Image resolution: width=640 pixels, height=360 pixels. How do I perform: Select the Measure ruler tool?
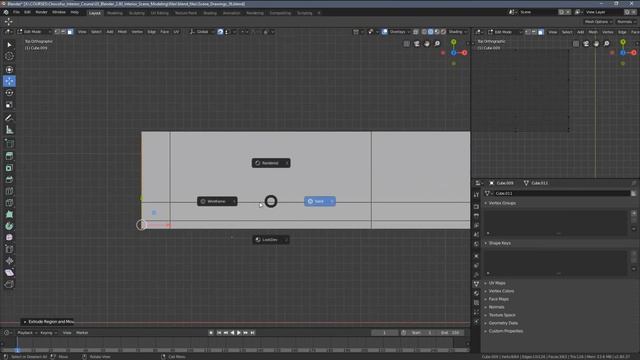(9, 130)
